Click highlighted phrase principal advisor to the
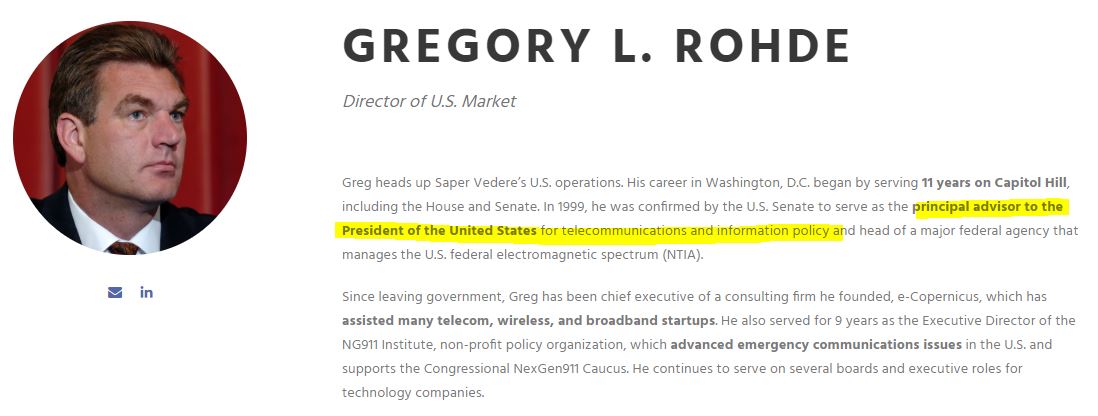The image size is (1098, 416). [988, 207]
